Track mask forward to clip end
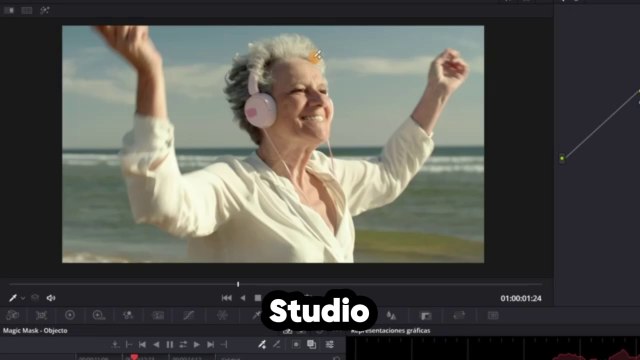This screenshot has height=360, width=640. (211, 345)
